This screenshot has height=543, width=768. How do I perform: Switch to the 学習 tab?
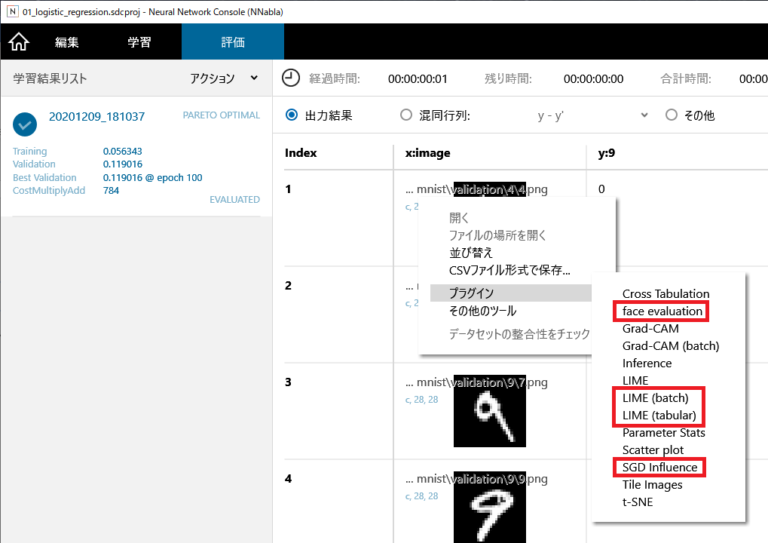(139, 42)
